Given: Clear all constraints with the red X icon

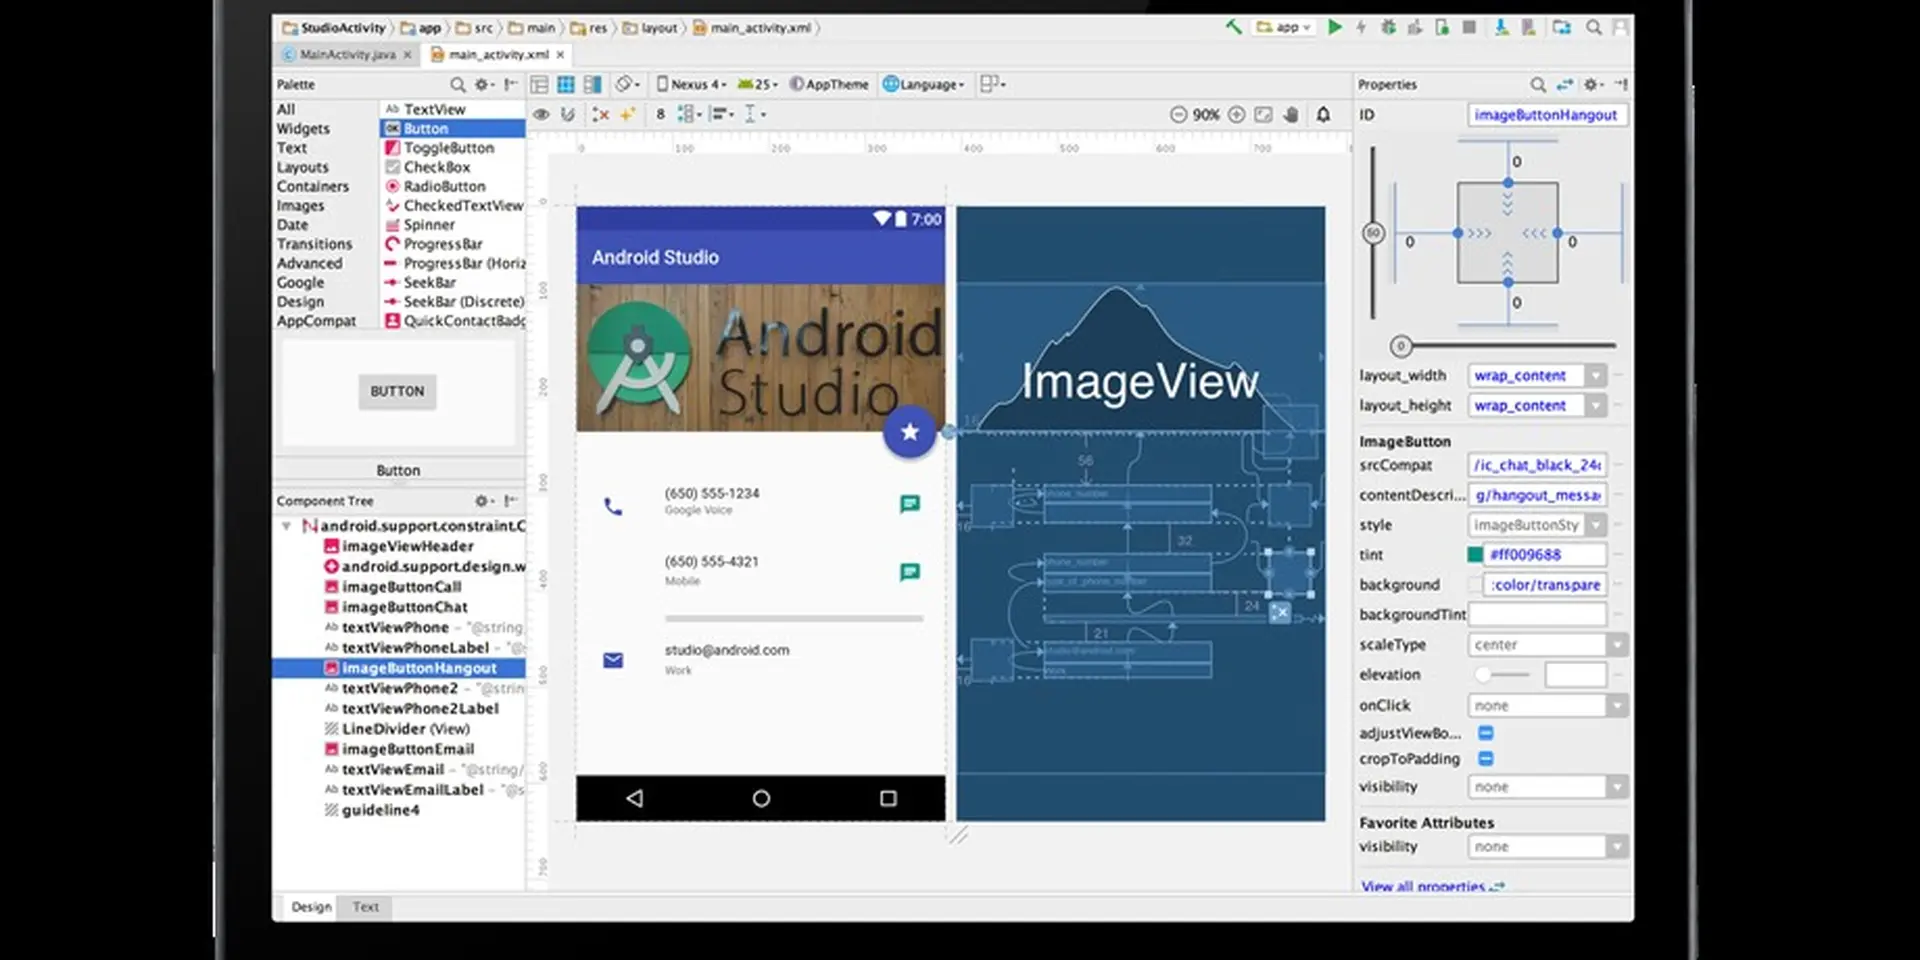Looking at the screenshot, I should pos(600,115).
